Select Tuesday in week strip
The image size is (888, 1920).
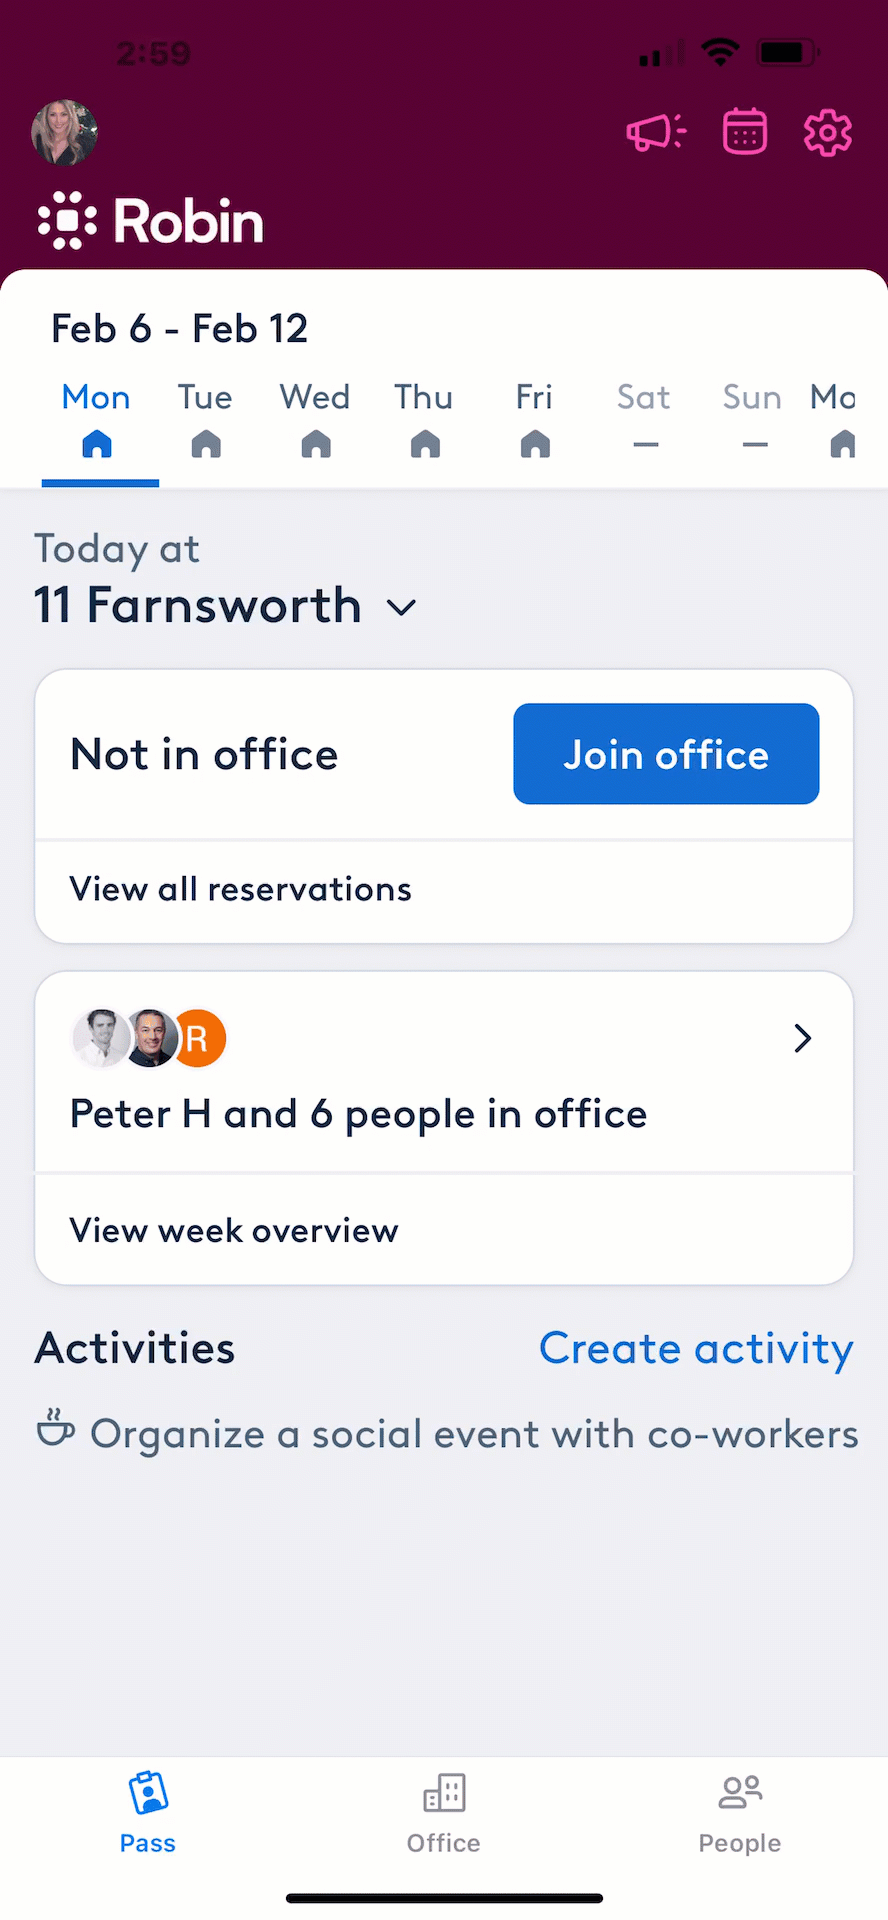(x=205, y=419)
